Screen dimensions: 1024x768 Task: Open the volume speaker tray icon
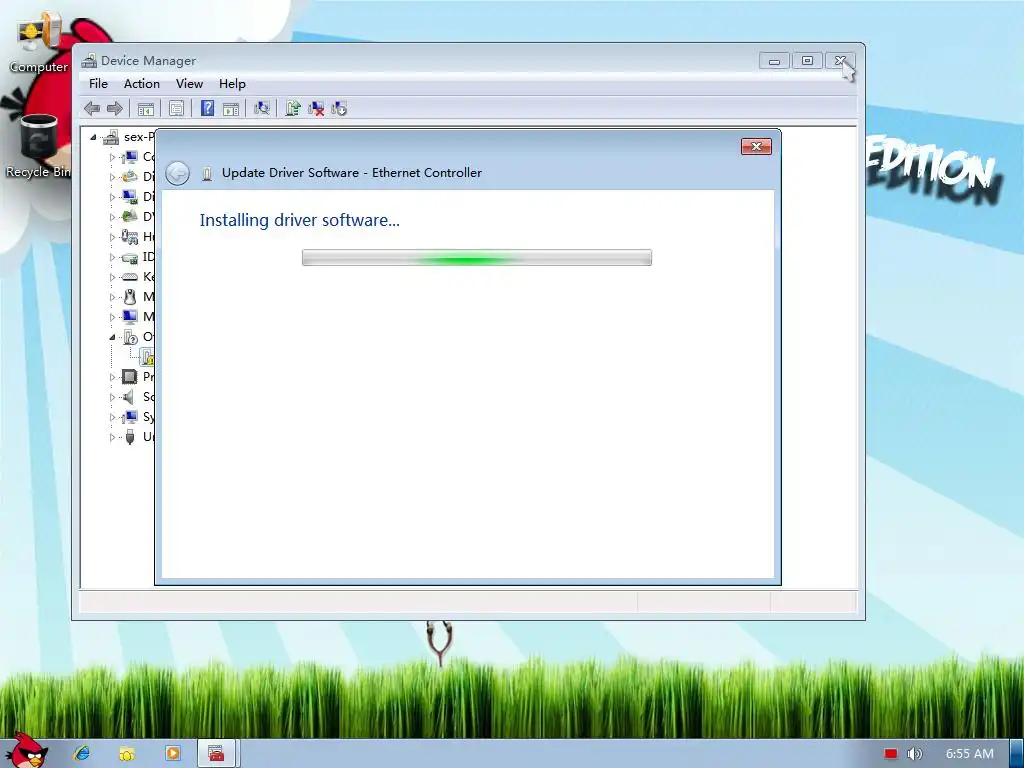click(914, 754)
